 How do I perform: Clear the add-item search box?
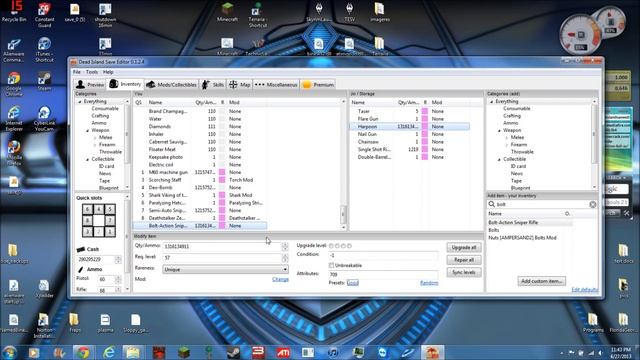coord(593,204)
